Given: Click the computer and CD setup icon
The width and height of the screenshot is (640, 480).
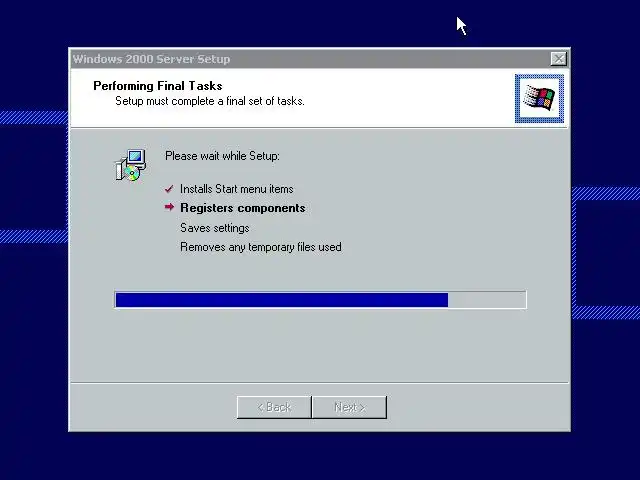Looking at the screenshot, I should (x=131, y=165).
